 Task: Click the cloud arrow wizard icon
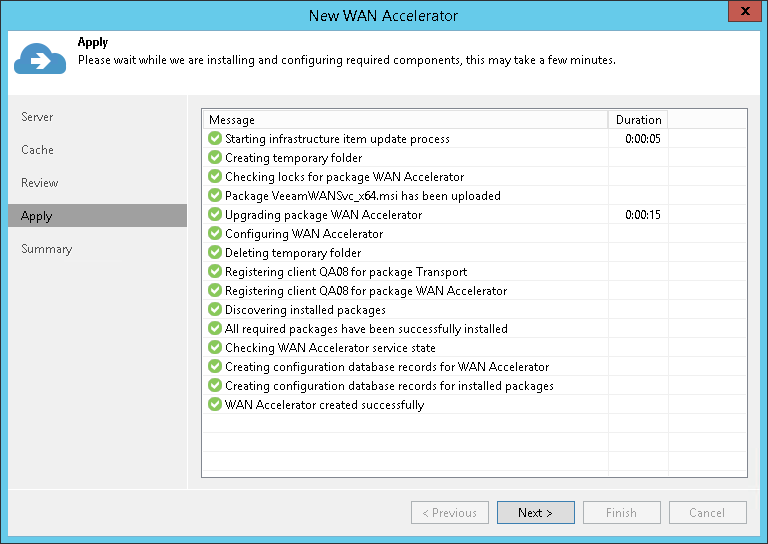pos(40,59)
